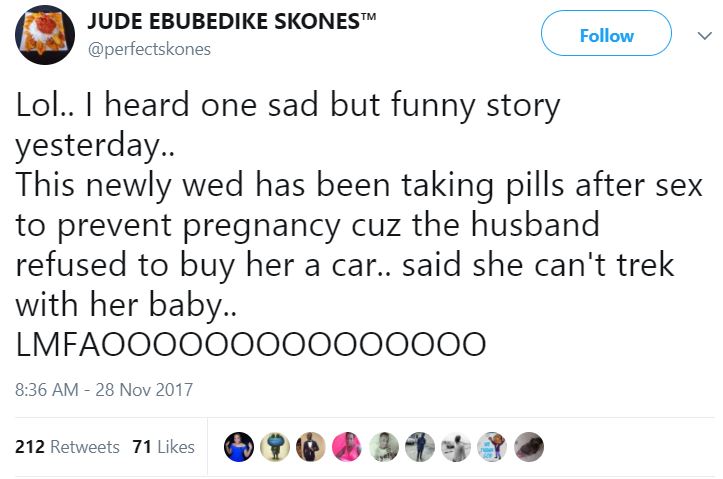Open the last dark brown liker avatar

[x=528, y=447]
